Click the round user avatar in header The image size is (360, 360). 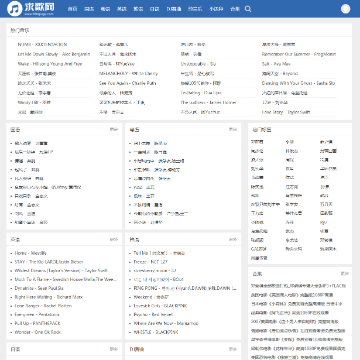346,9
